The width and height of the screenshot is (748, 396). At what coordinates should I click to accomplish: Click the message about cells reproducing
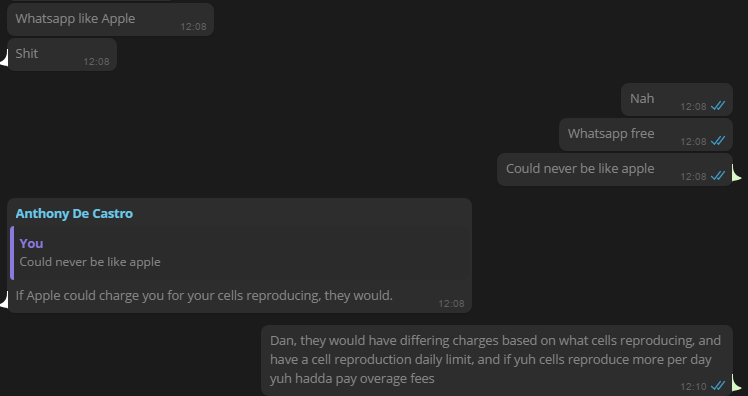pyautogui.click(x=204, y=295)
